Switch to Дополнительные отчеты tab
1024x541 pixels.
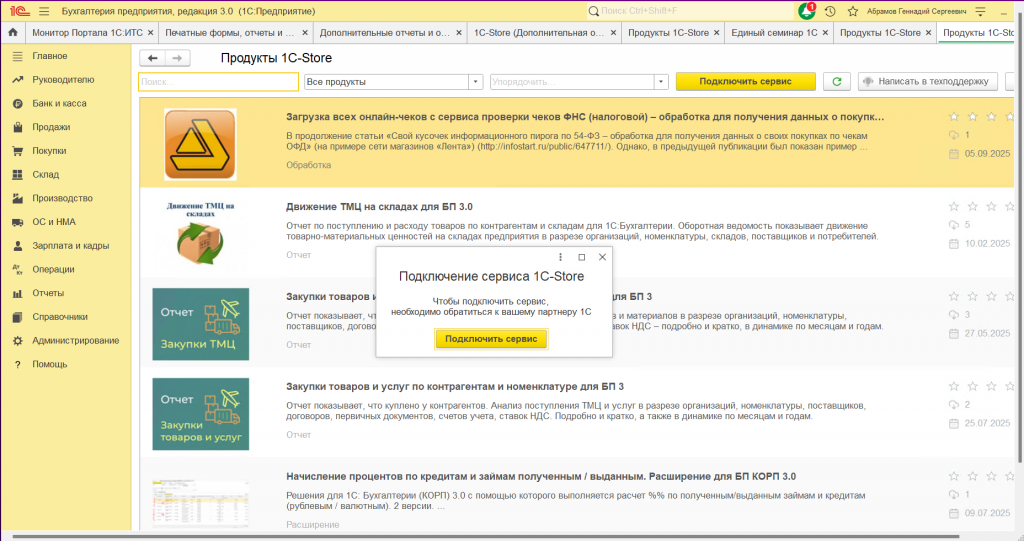pos(385,33)
